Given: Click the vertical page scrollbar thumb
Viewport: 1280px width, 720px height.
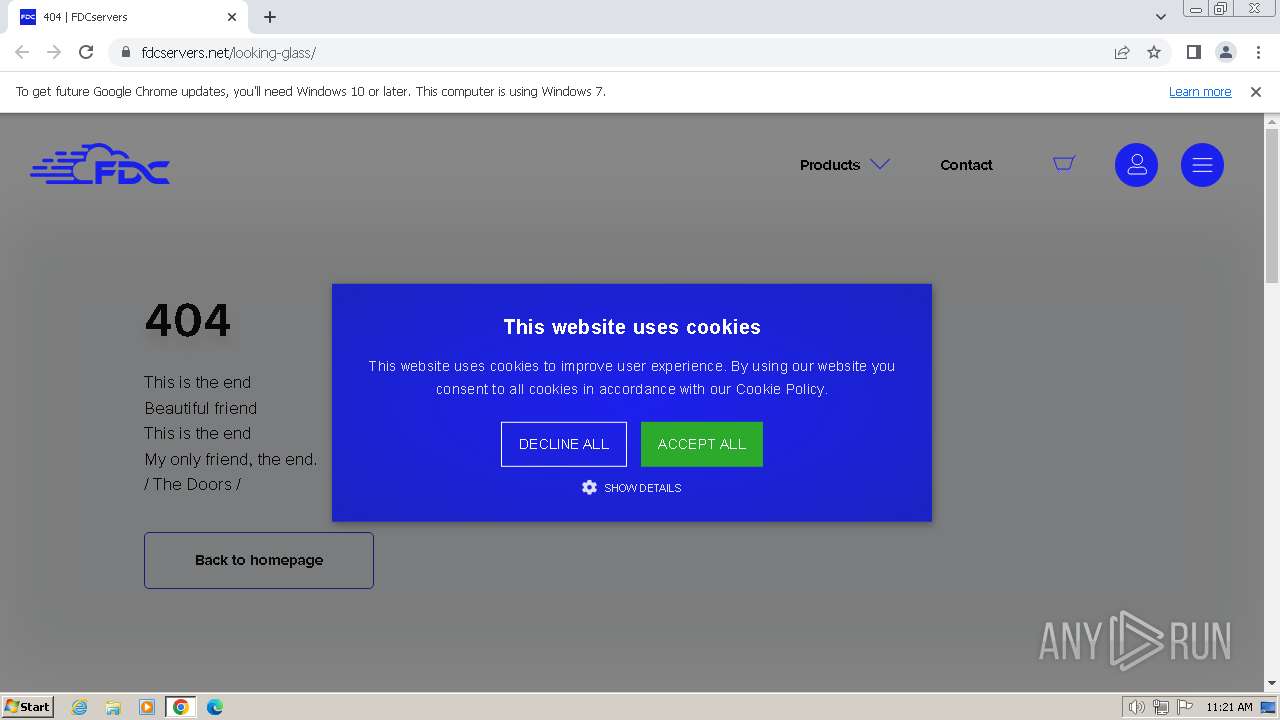Looking at the screenshot, I should pyautogui.click(x=1272, y=205).
